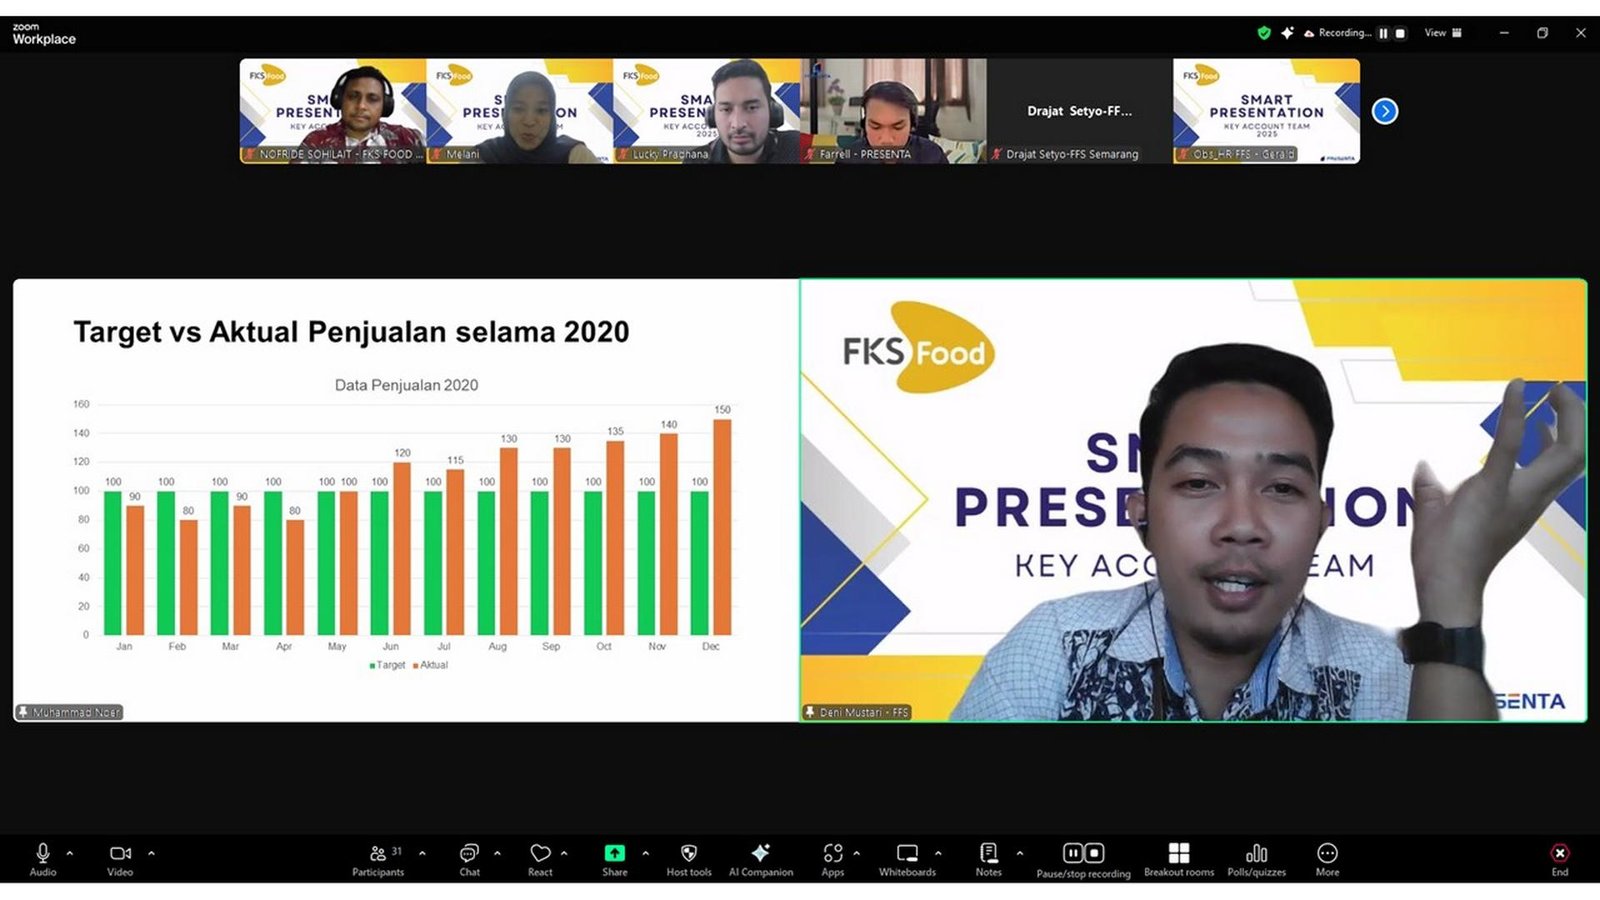Click muted mic icon beside NOFRIDE SOHILAIT
This screenshot has height=900, width=1600.
point(249,154)
